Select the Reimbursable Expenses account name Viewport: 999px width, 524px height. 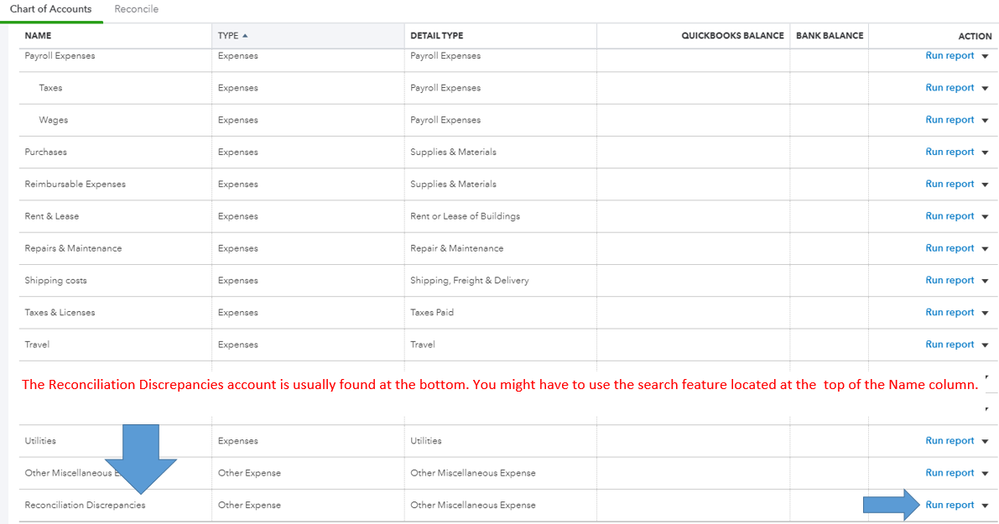[75, 184]
